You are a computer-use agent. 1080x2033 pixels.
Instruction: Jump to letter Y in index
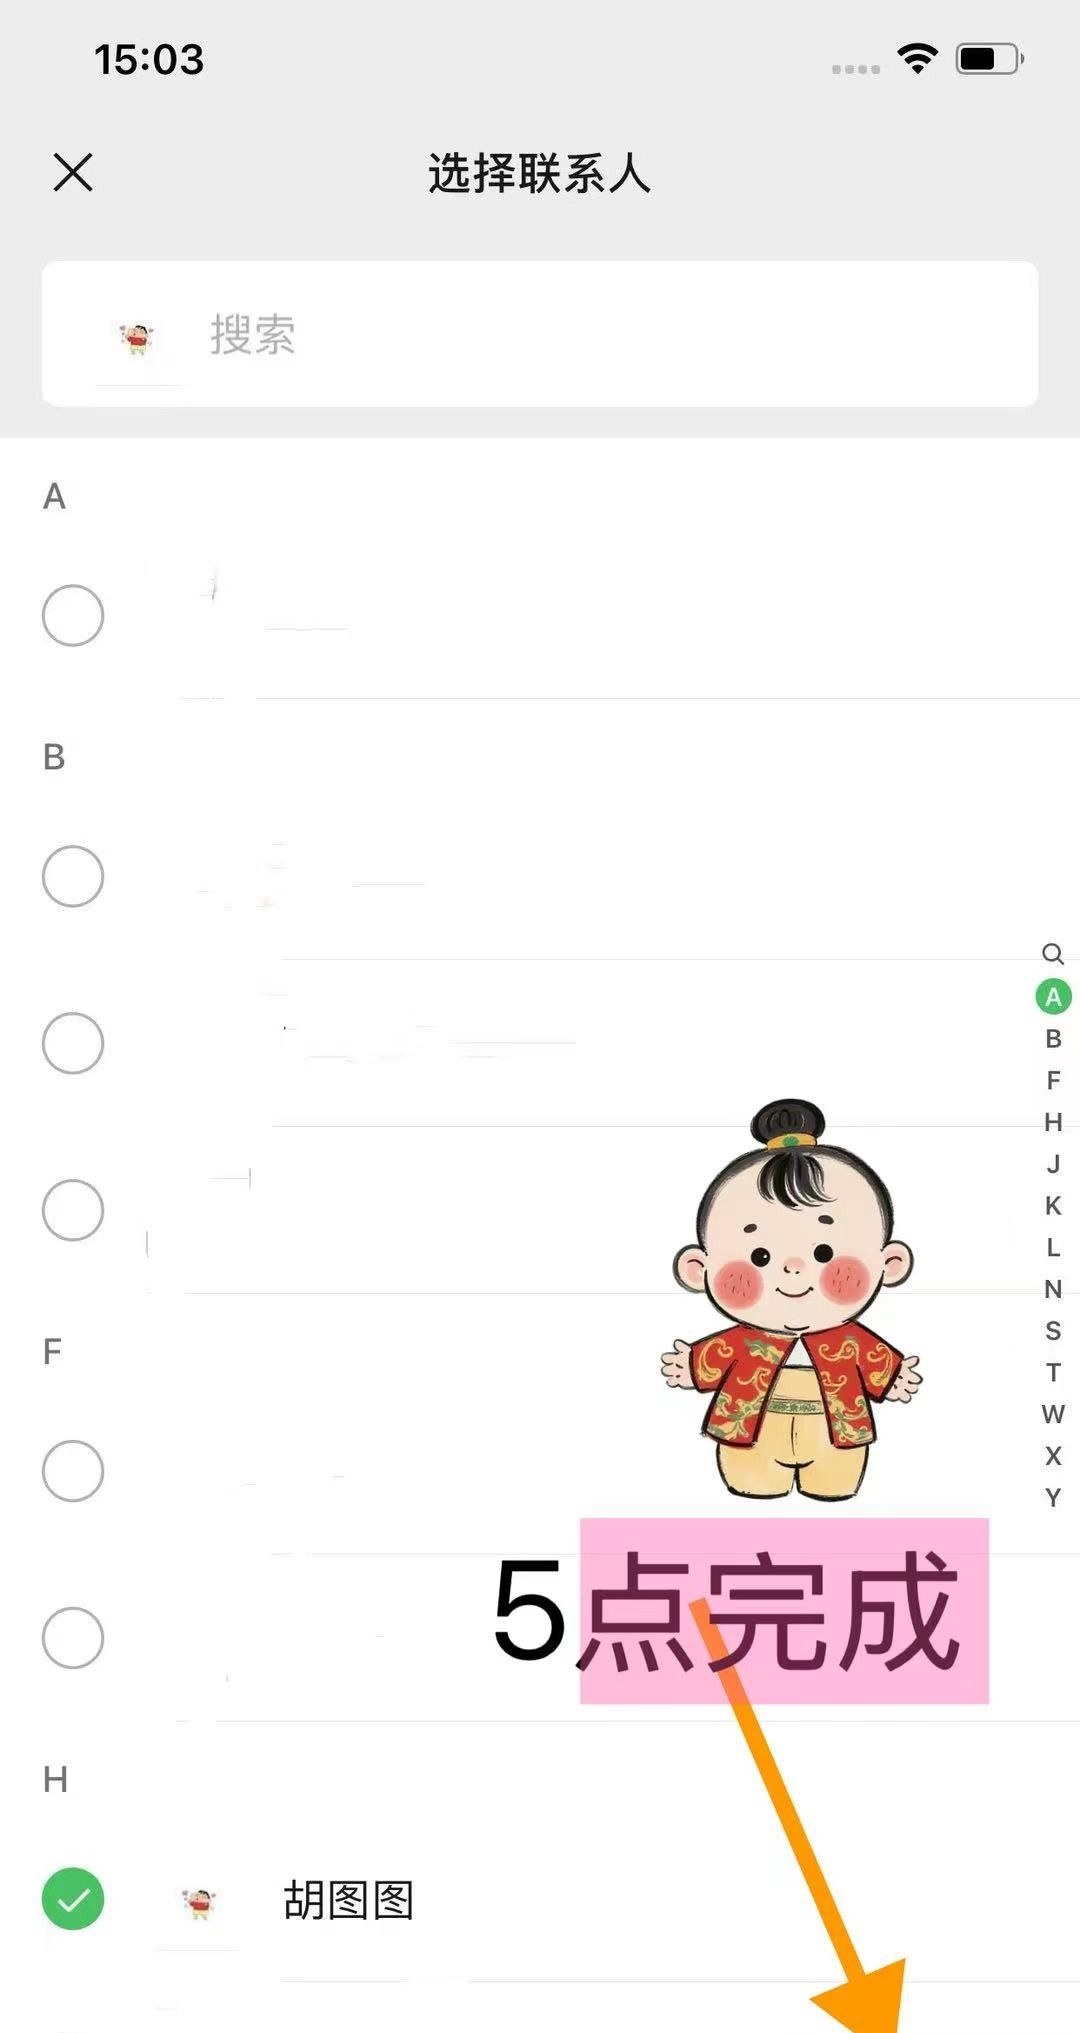click(x=1053, y=1497)
